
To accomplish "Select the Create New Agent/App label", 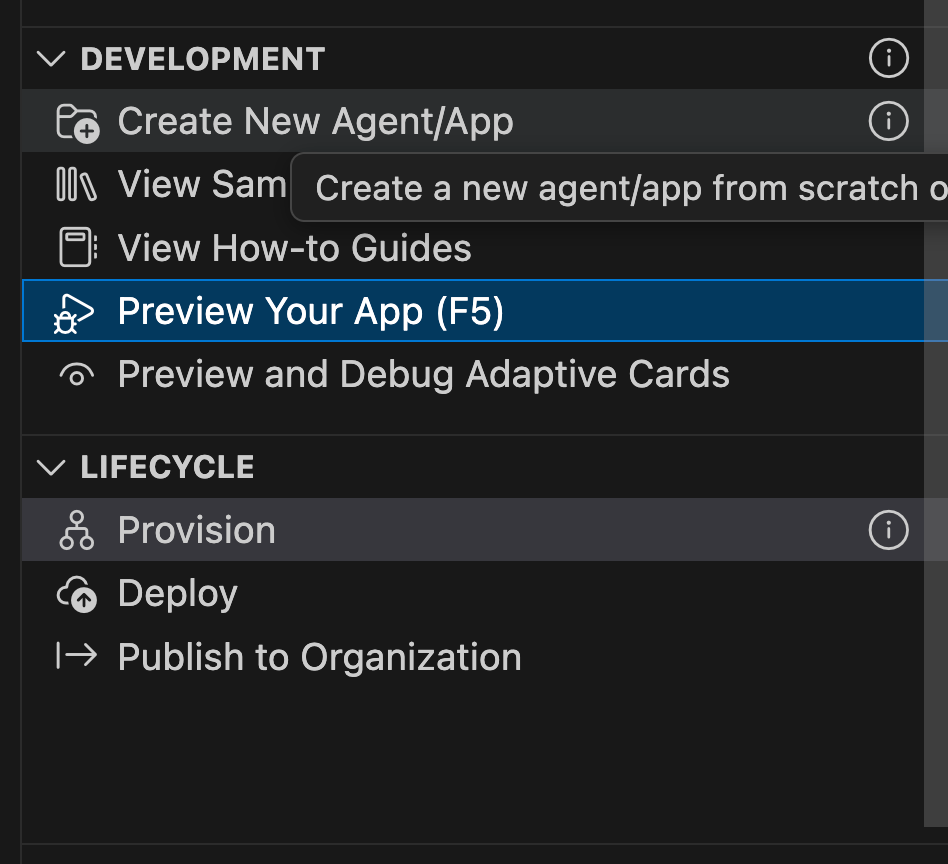I will pyautogui.click(x=315, y=122).
